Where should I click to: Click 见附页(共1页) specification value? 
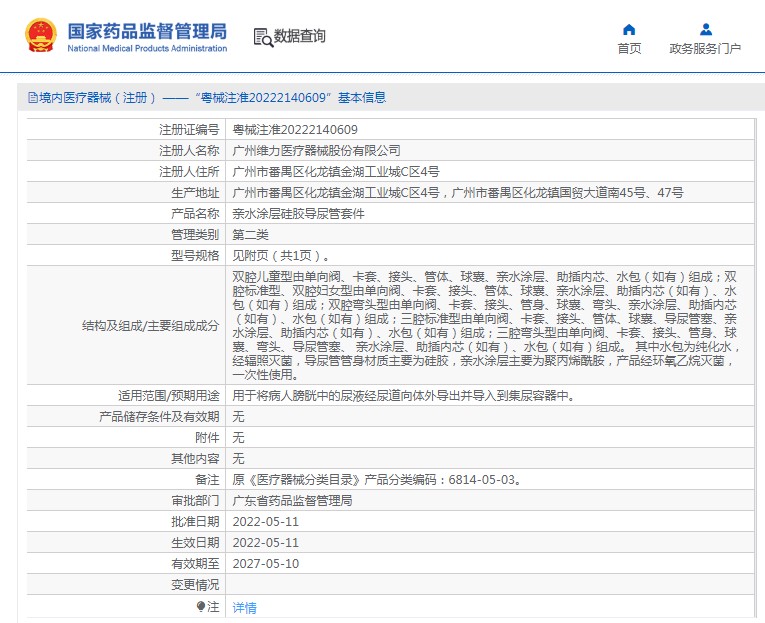pyautogui.click(x=282, y=256)
